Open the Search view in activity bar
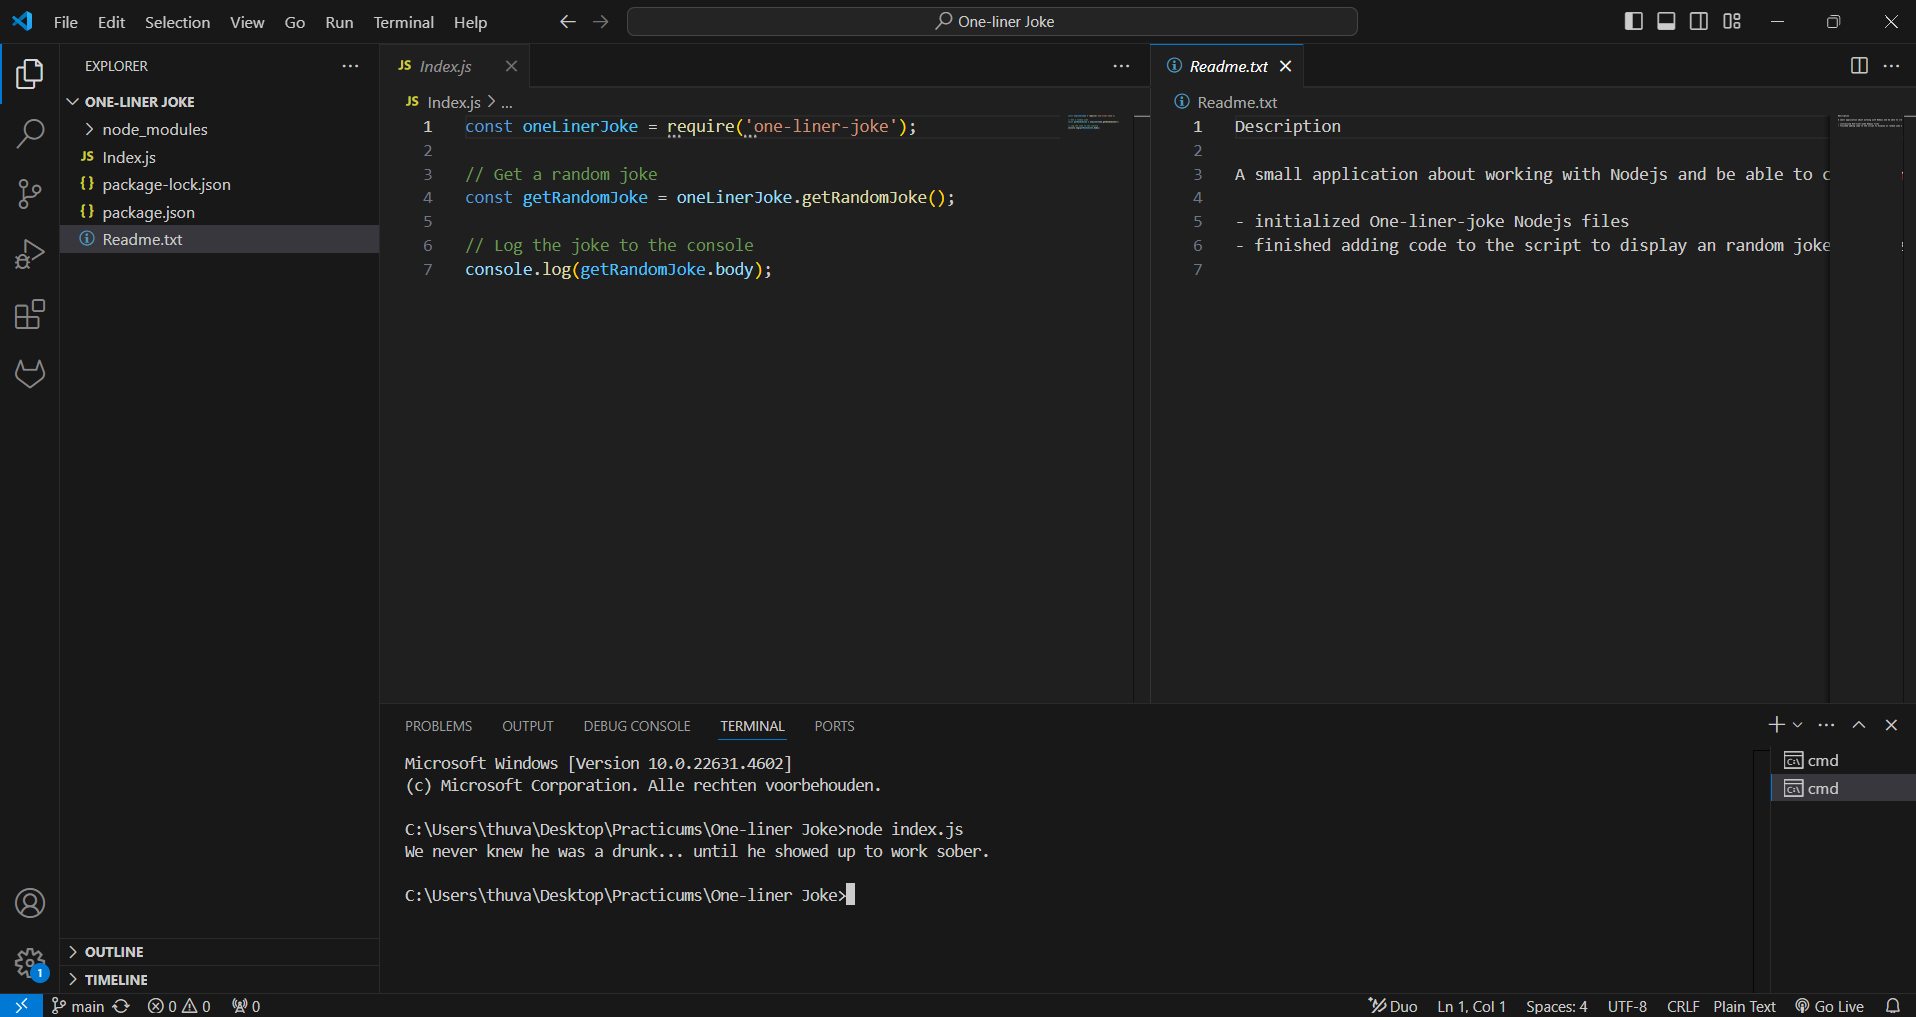 point(30,133)
